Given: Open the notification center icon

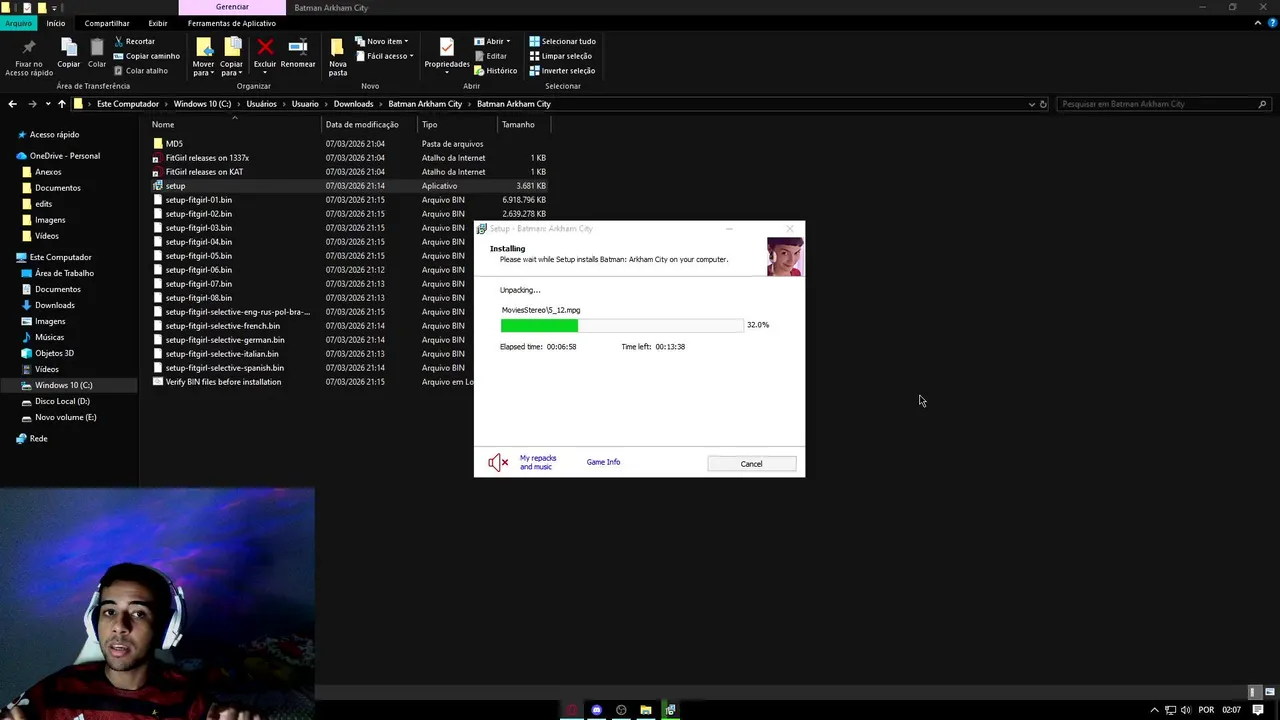Looking at the screenshot, I should tap(1258, 710).
